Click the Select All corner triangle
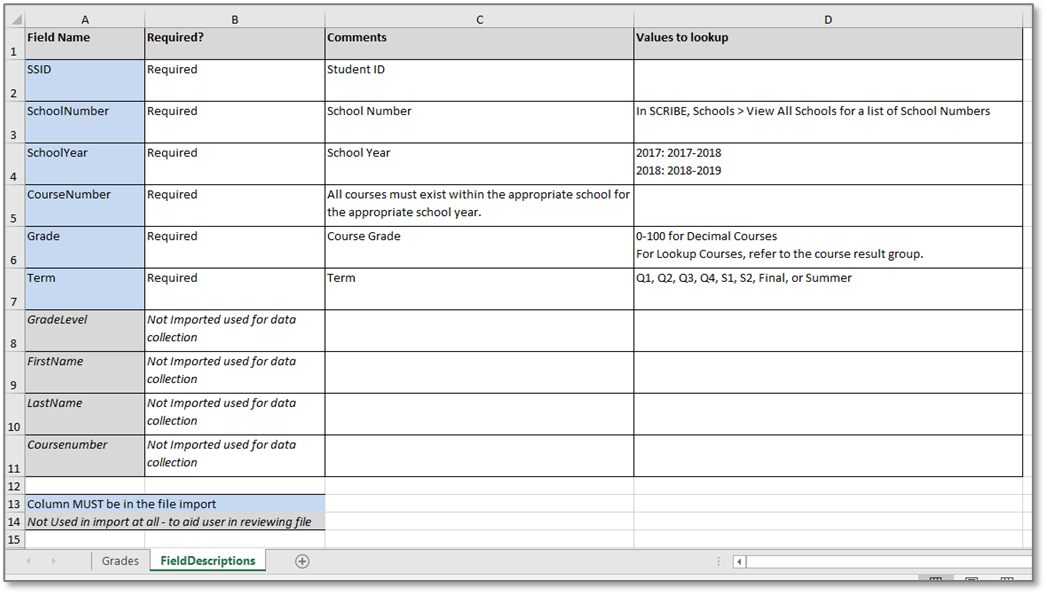The height and width of the screenshot is (594, 1047). click(x=15, y=19)
